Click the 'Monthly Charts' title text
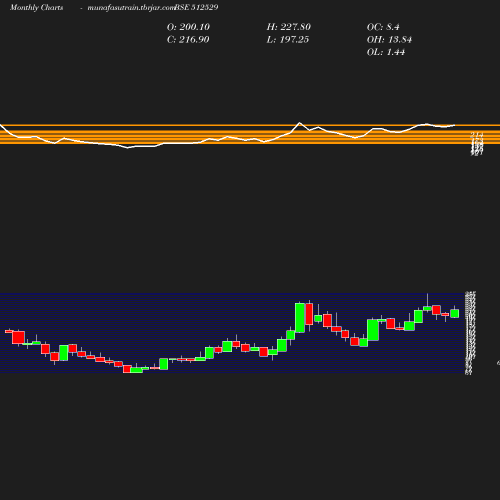This screenshot has height=500, width=500. pyautogui.click(x=37, y=7)
